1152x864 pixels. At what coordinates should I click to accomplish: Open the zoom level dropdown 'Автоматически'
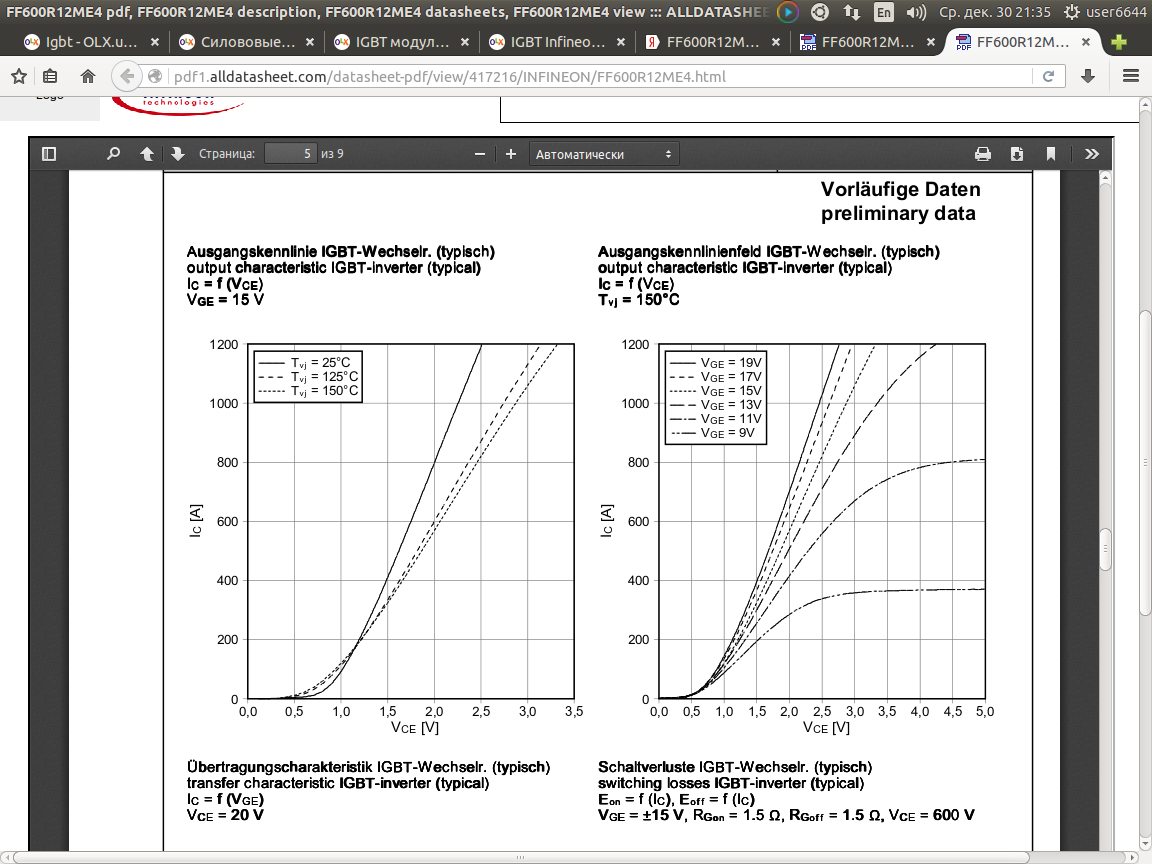(x=603, y=154)
